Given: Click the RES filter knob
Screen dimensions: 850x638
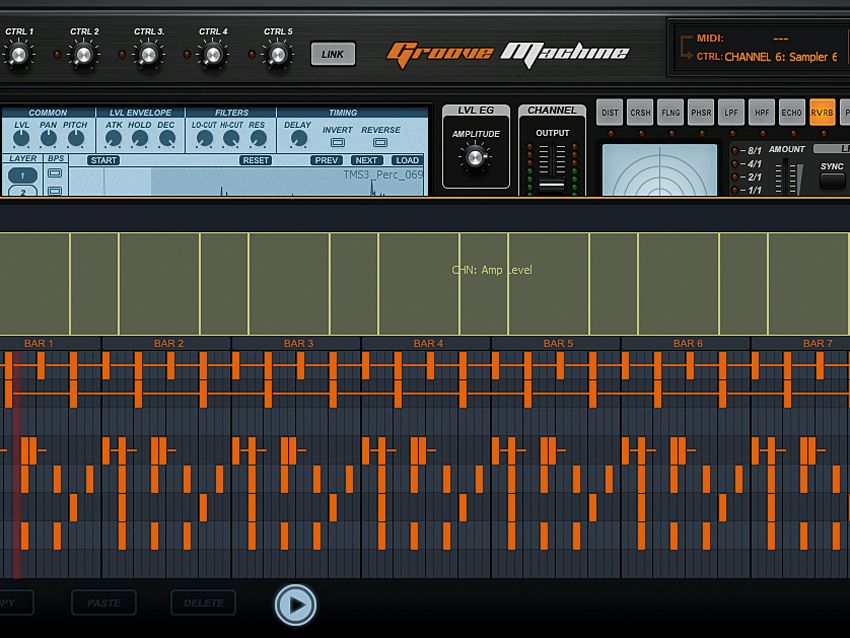Looking at the screenshot, I should [x=259, y=139].
